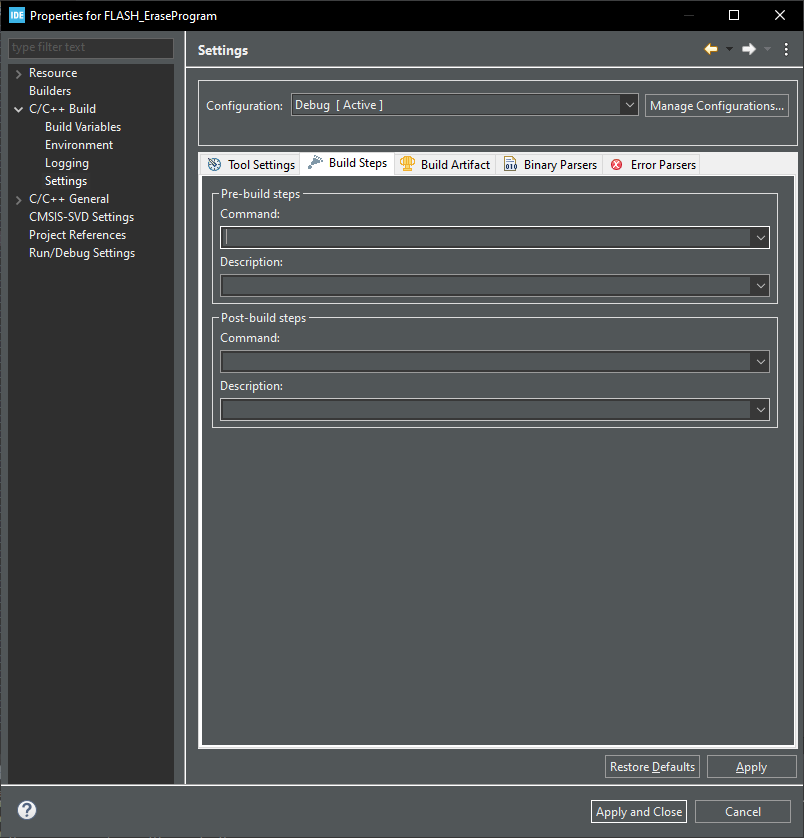
Task: Open Post-build Description dropdown arrow
Action: pyautogui.click(x=760, y=410)
